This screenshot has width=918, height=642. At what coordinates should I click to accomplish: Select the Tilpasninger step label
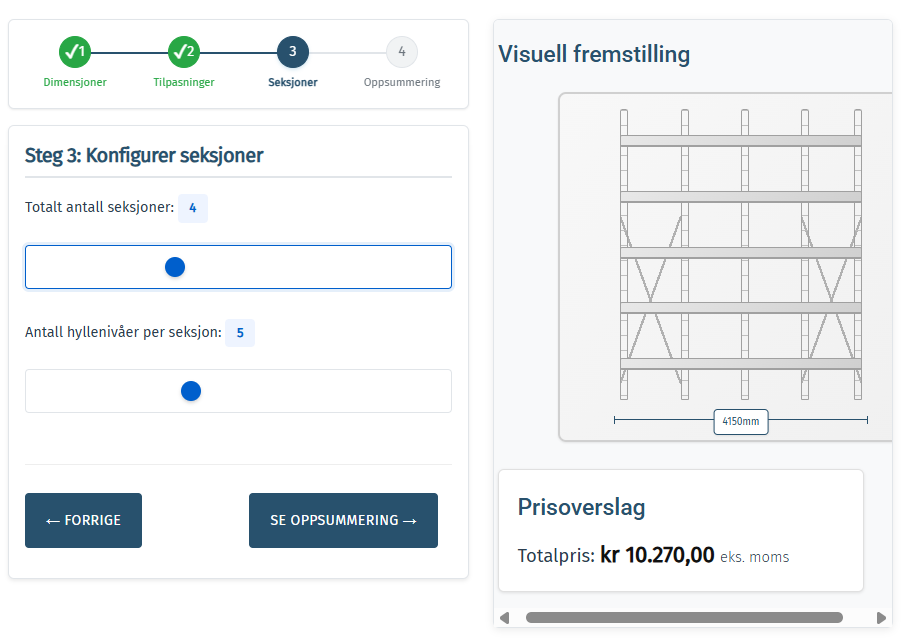tap(184, 82)
